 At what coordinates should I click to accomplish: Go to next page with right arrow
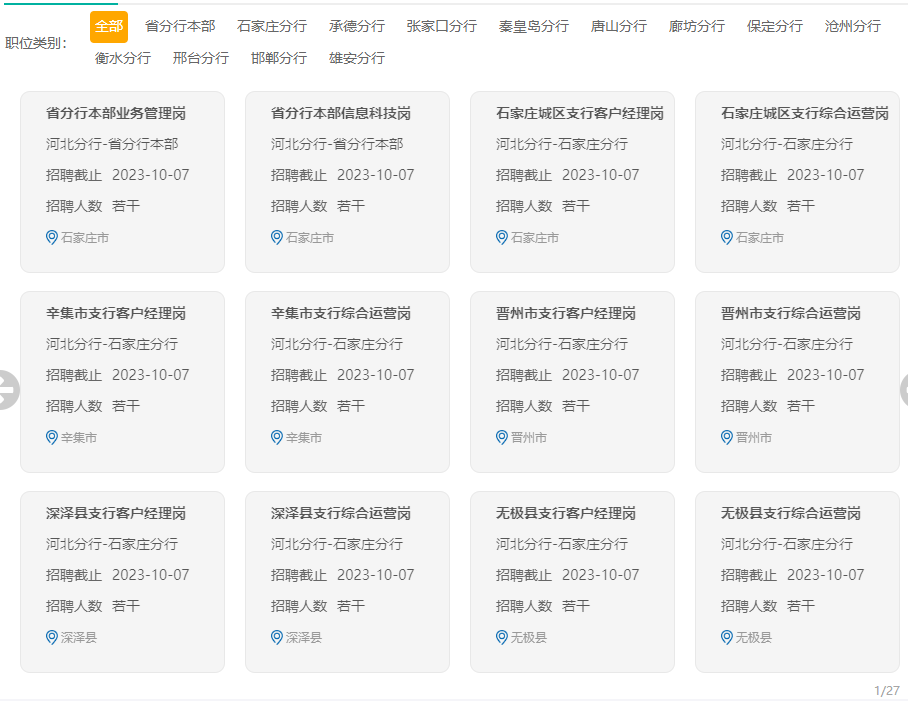point(905,390)
